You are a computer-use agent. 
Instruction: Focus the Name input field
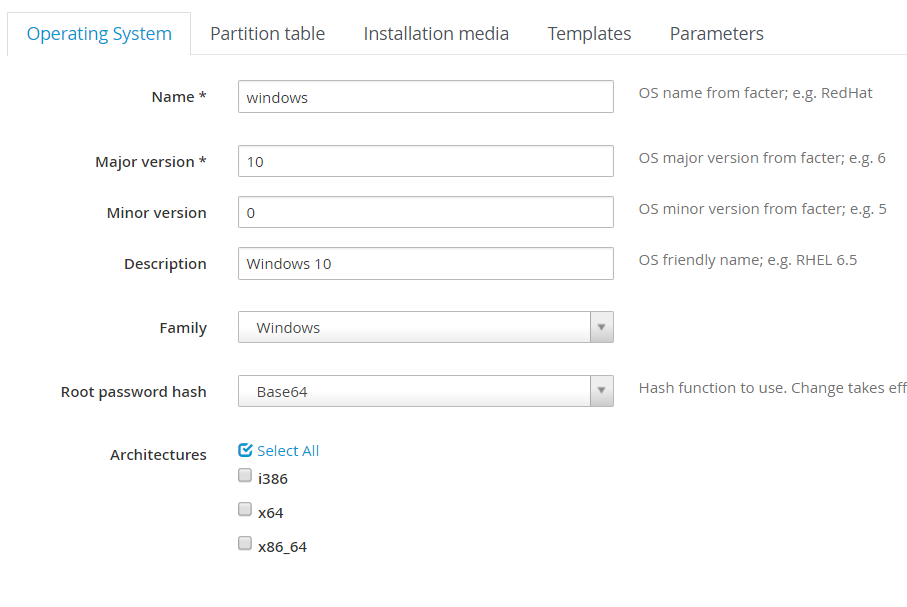[x=426, y=97]
